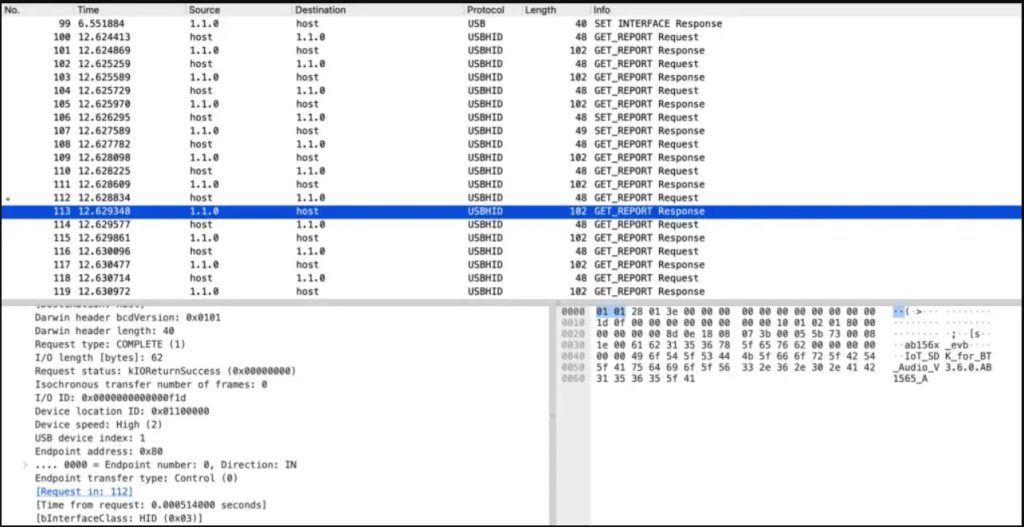Select the USB device index: 1 field

[x=90, y=438]
